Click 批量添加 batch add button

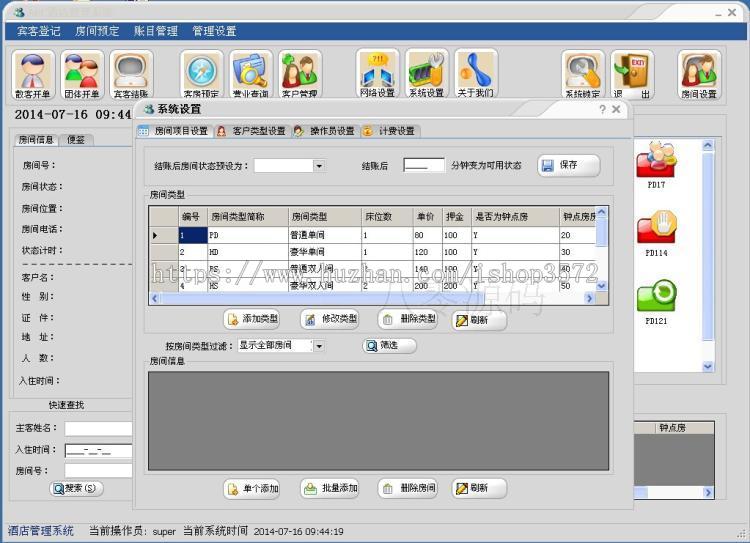[x=330, y=488]
